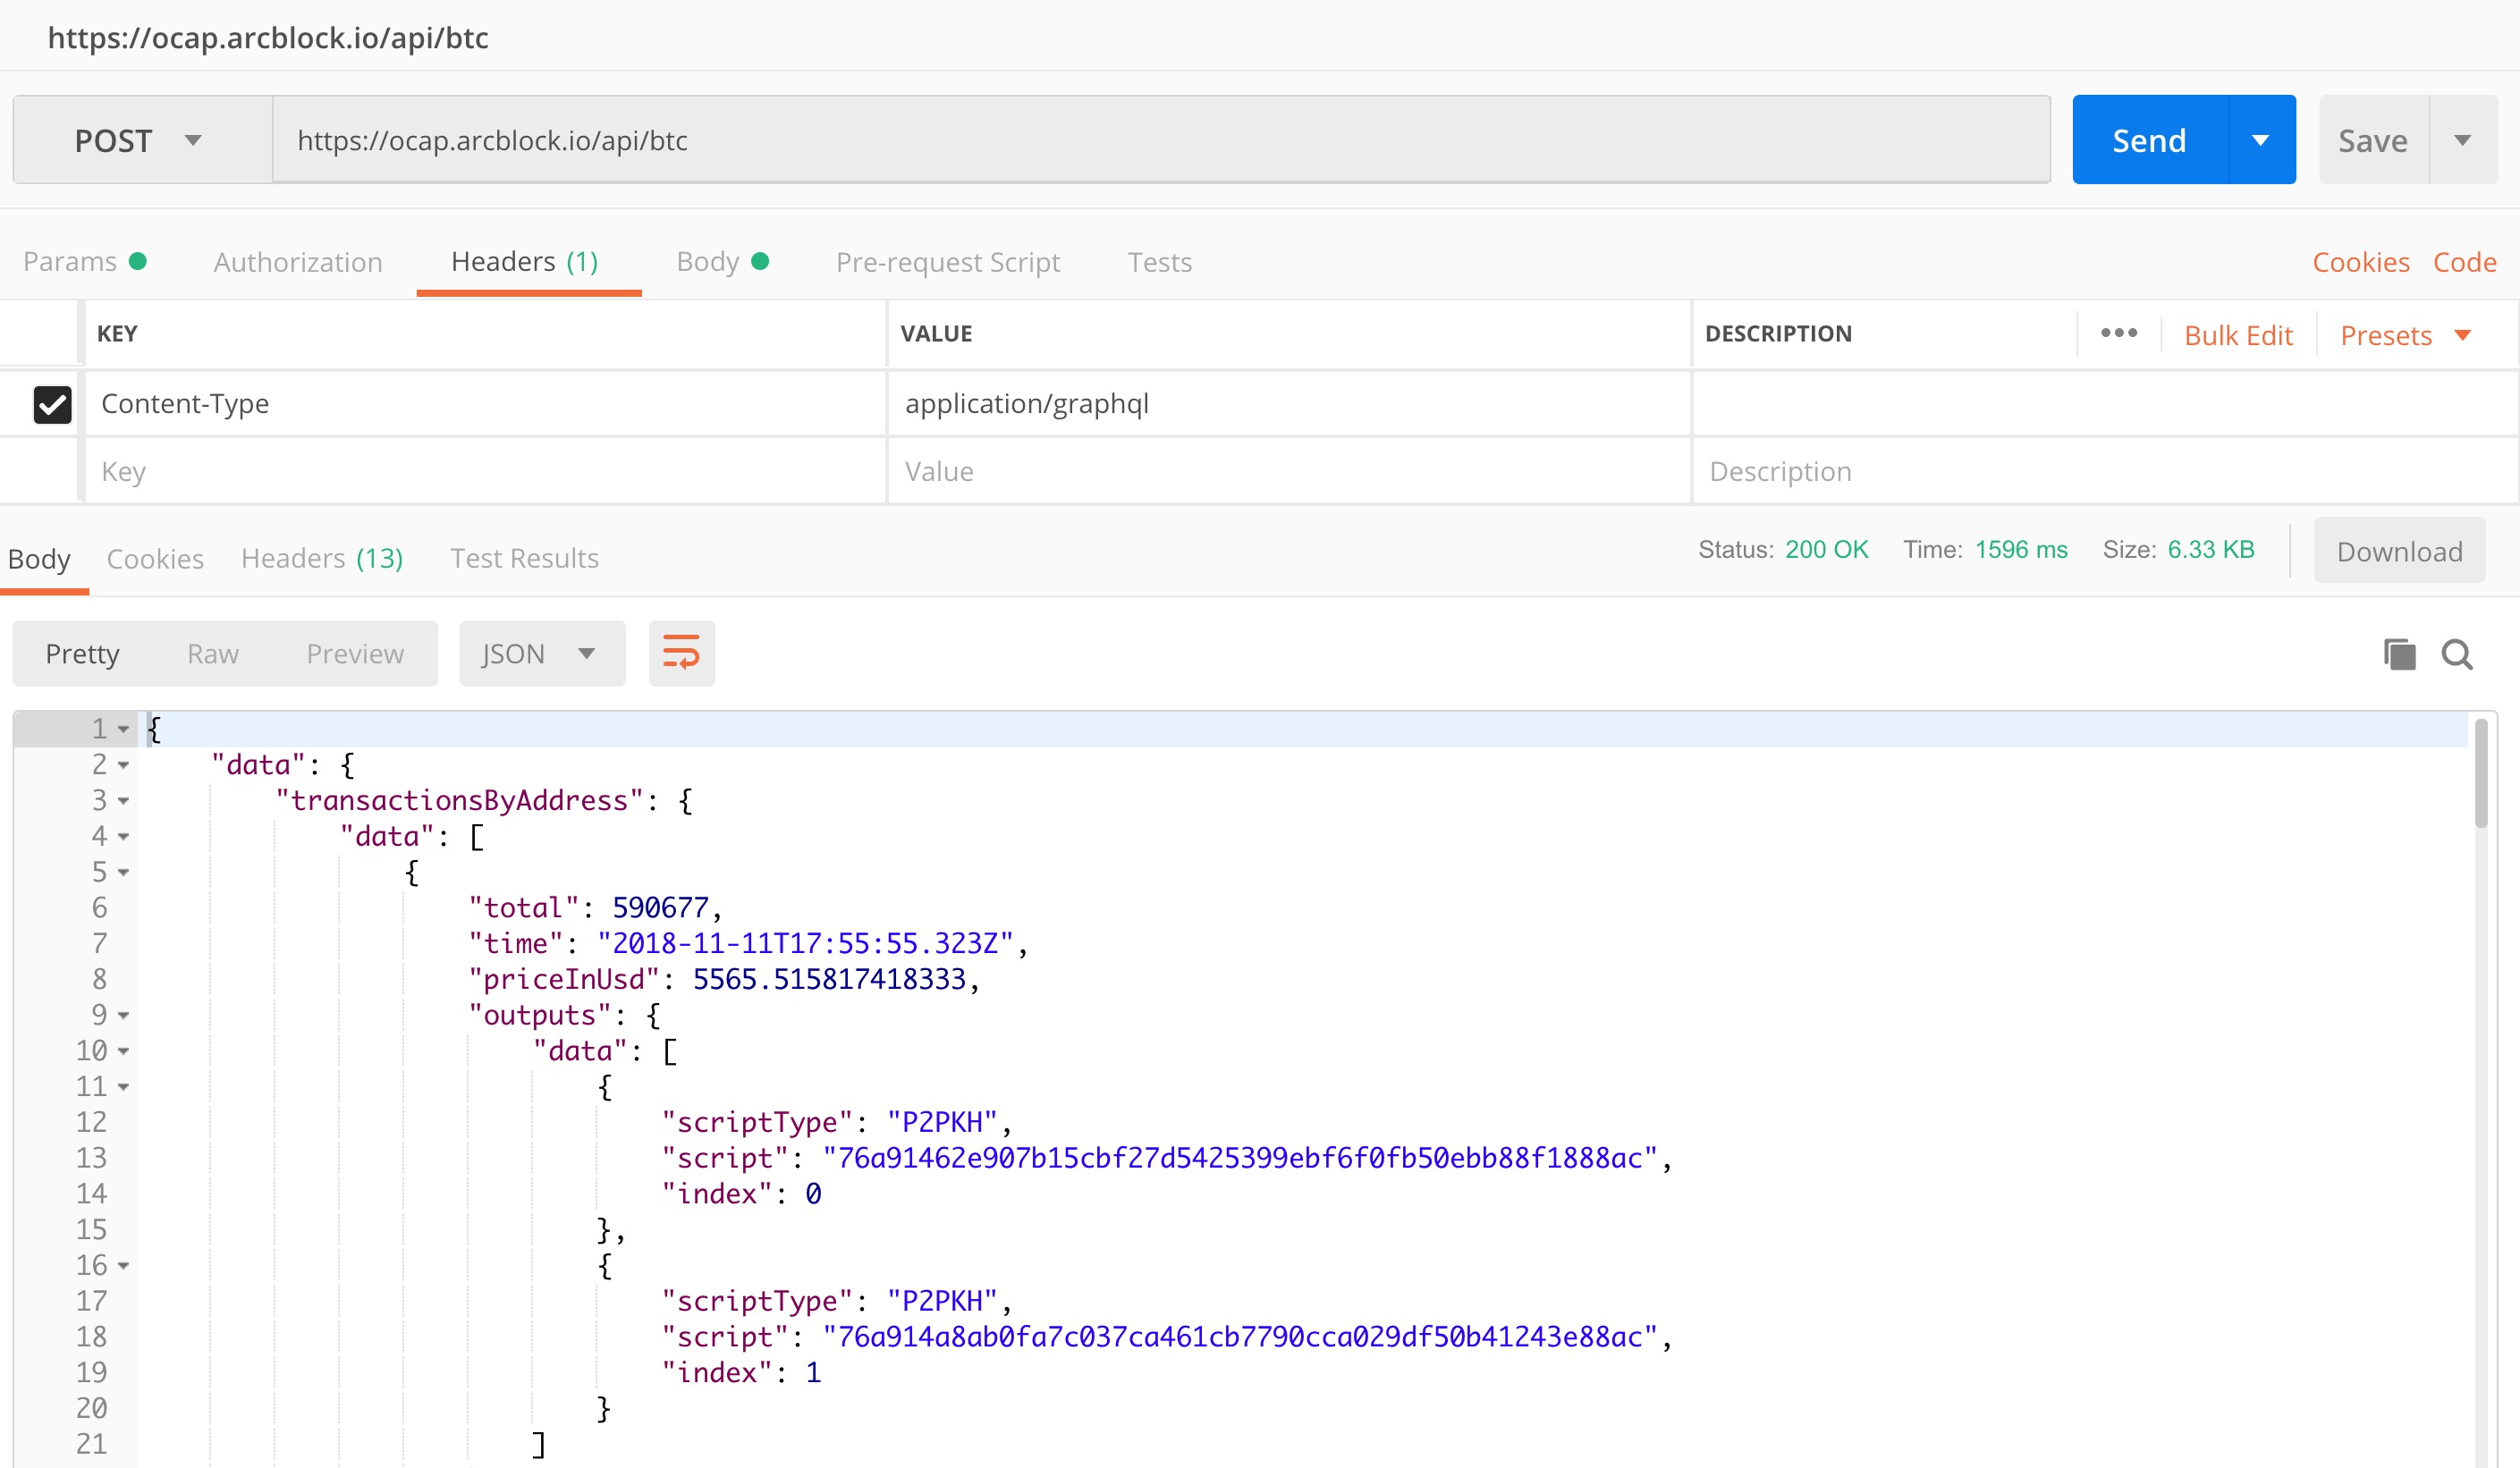The image size is (2520, 1468).
Task: Switch to the Raw view mode
Action: 213,653
